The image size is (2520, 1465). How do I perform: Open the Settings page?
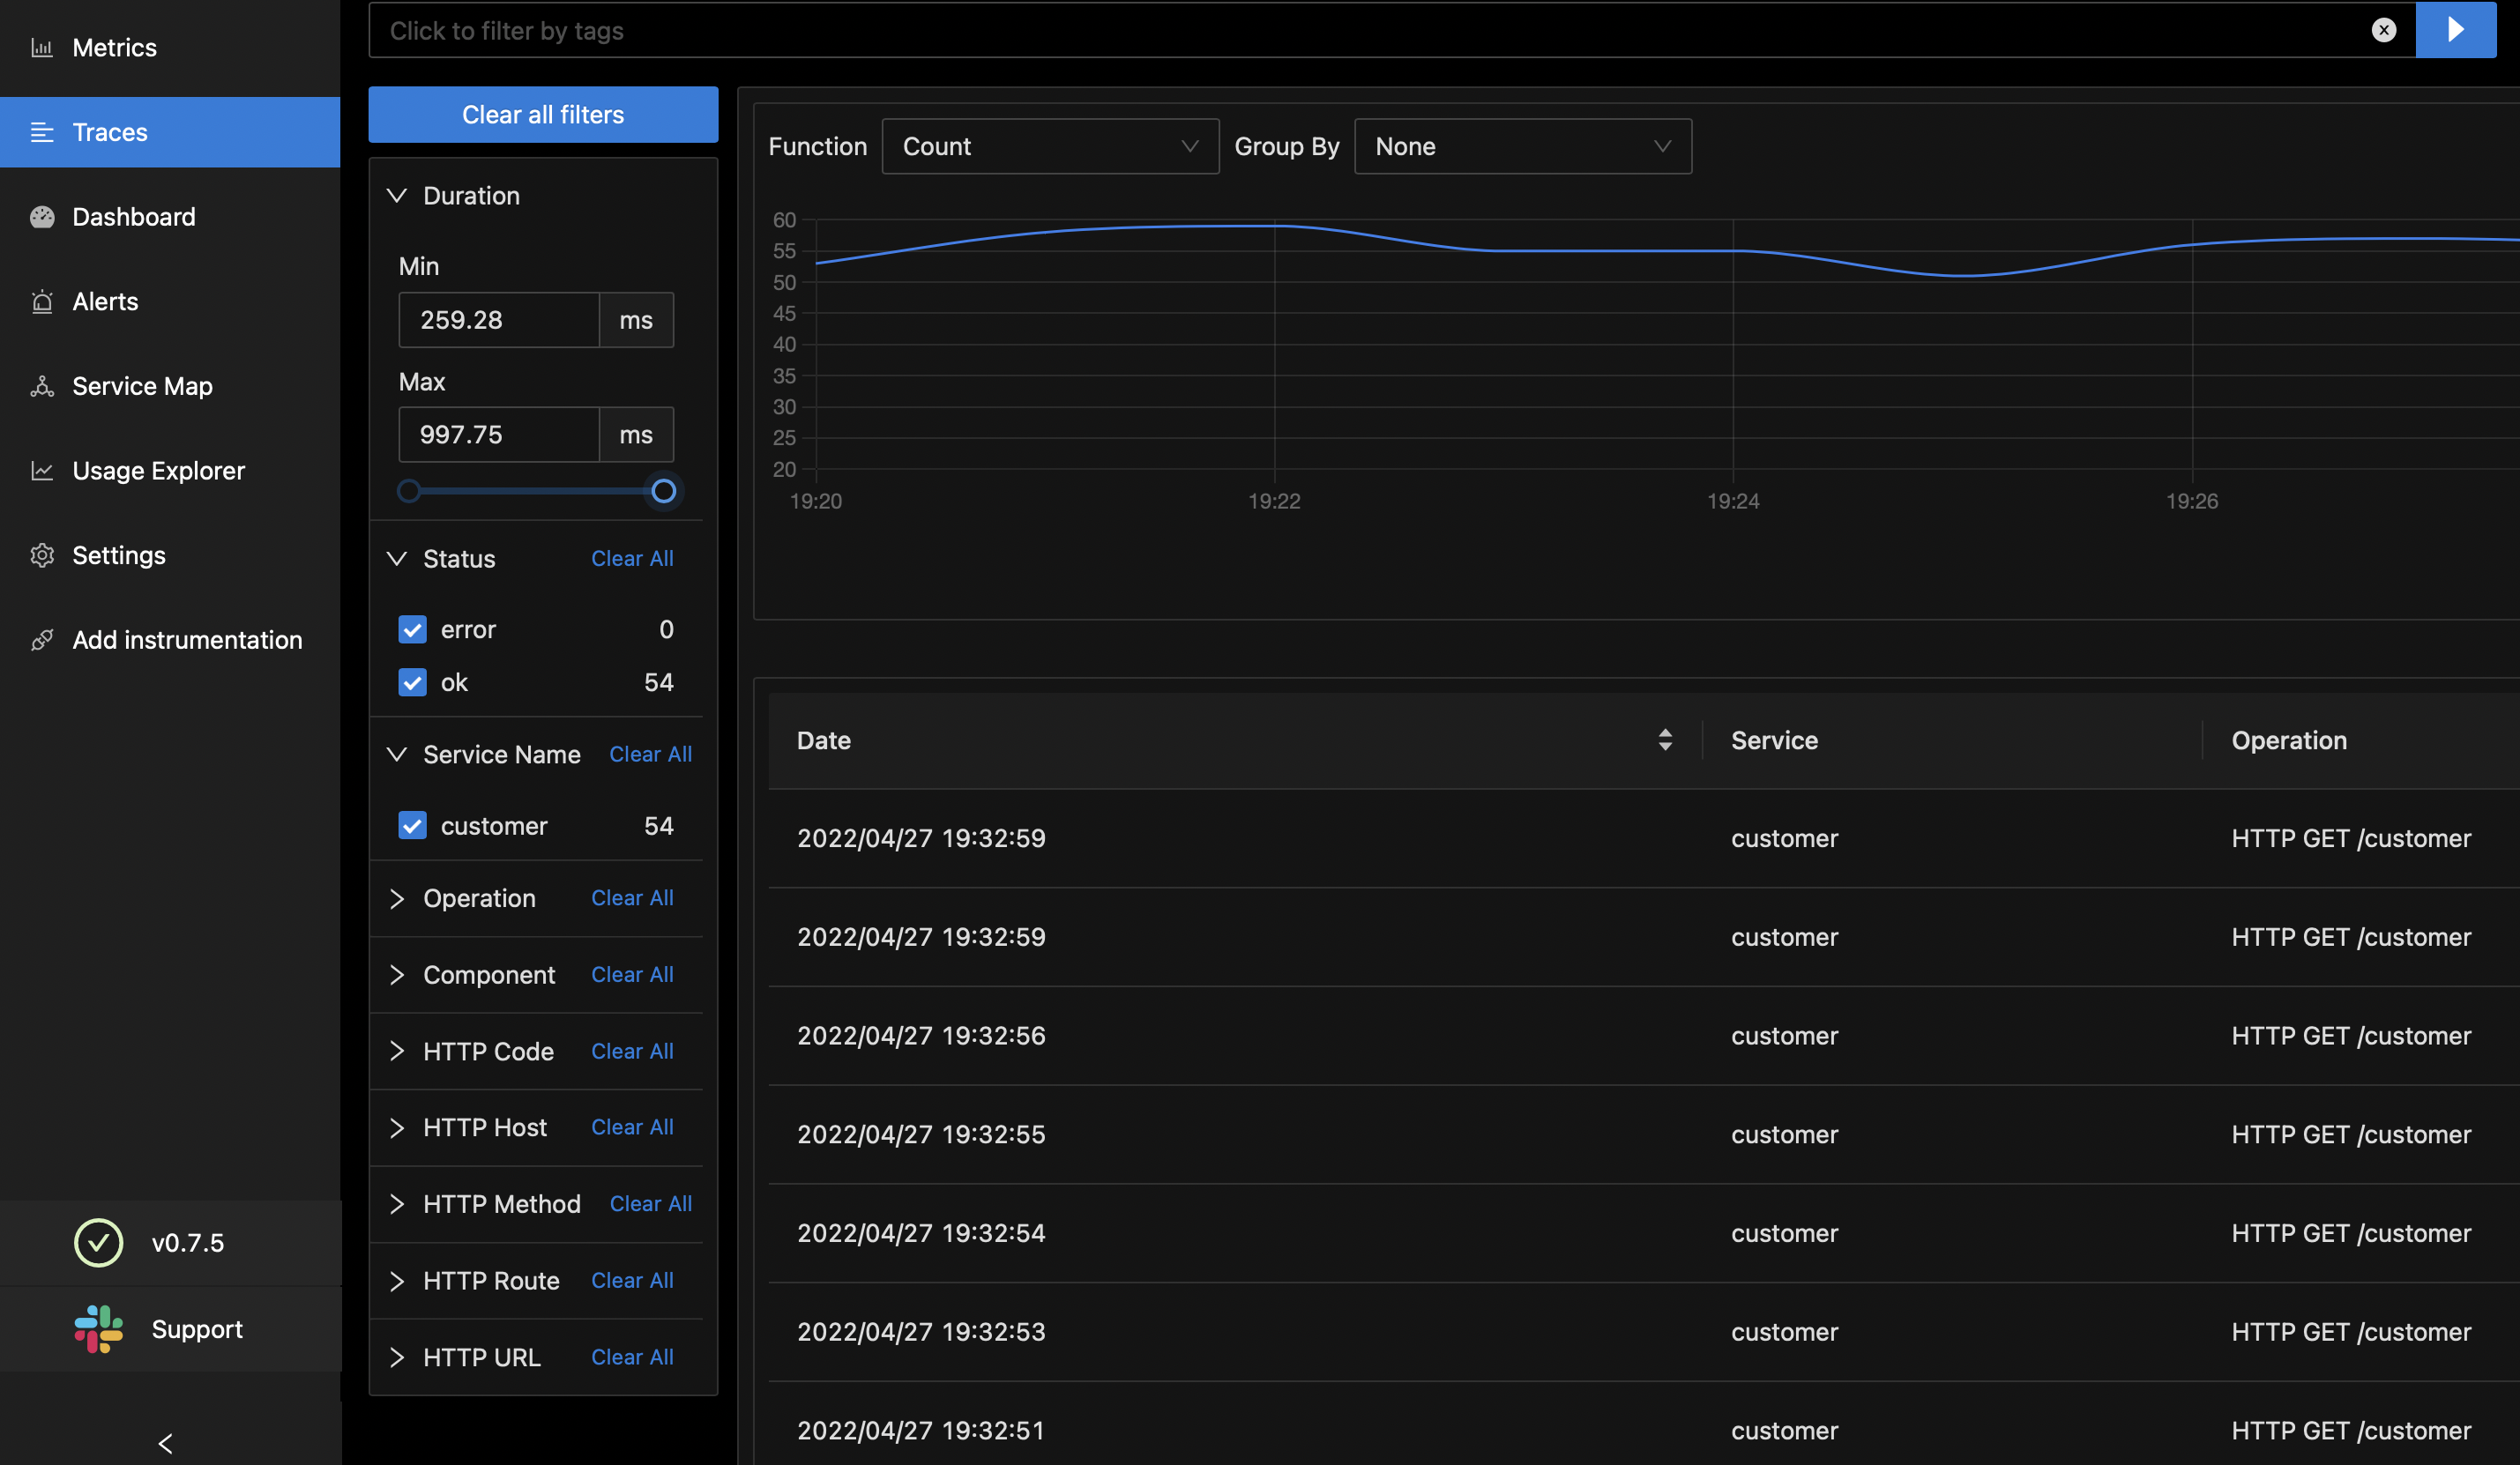119,555
